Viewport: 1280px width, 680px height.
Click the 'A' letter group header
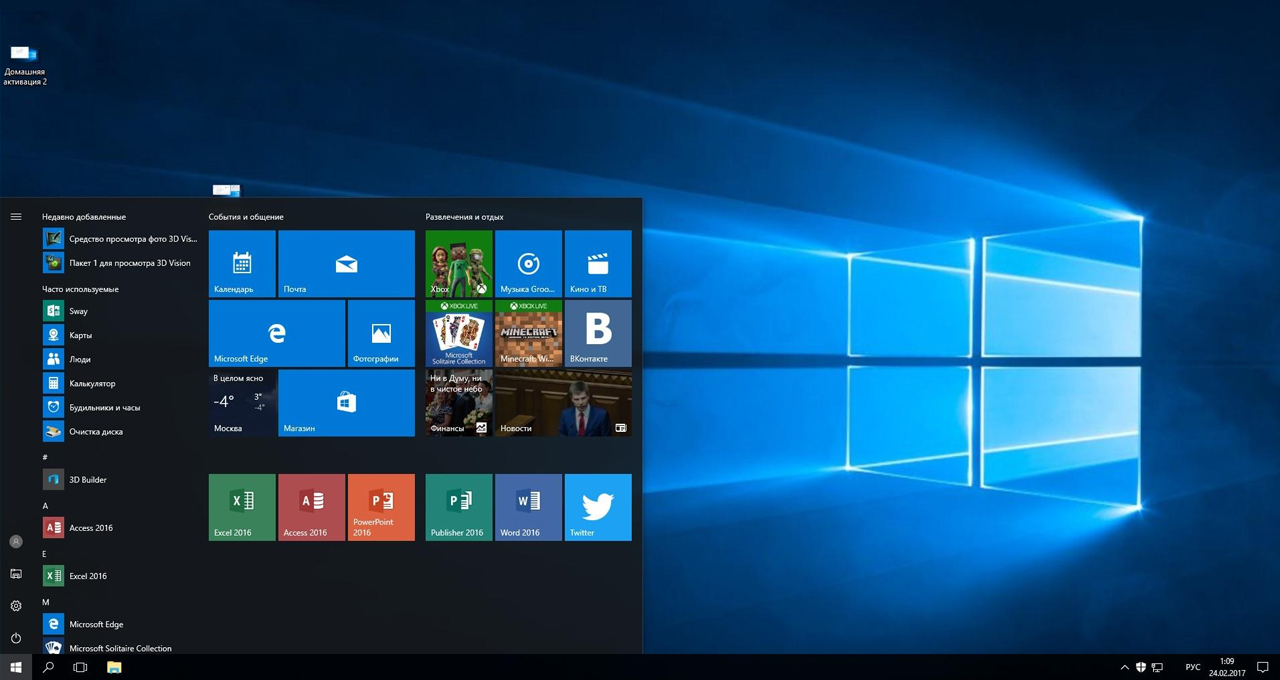[45, 506]
